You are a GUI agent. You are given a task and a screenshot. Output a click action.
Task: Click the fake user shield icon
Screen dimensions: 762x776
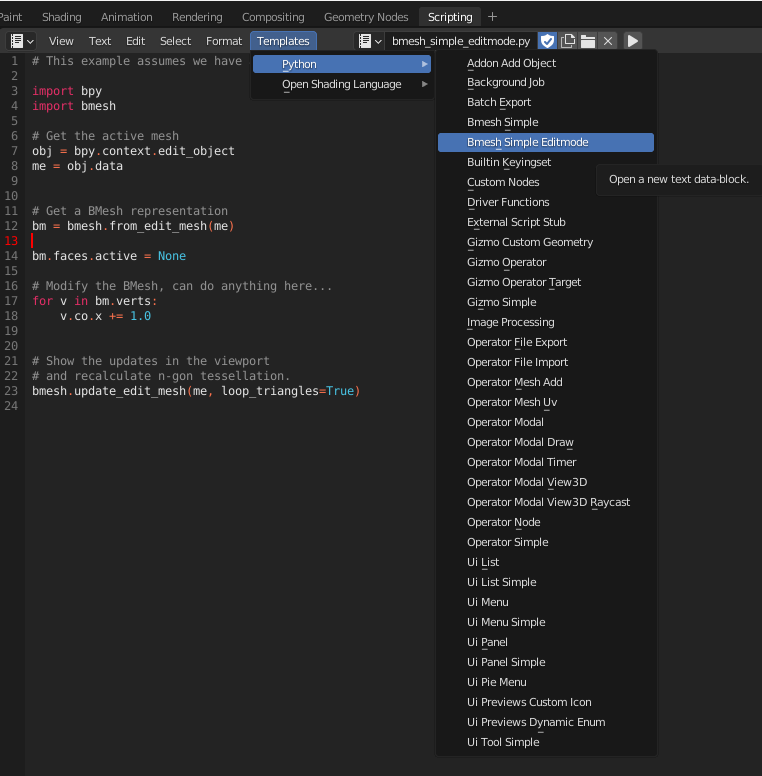[548, 41]
